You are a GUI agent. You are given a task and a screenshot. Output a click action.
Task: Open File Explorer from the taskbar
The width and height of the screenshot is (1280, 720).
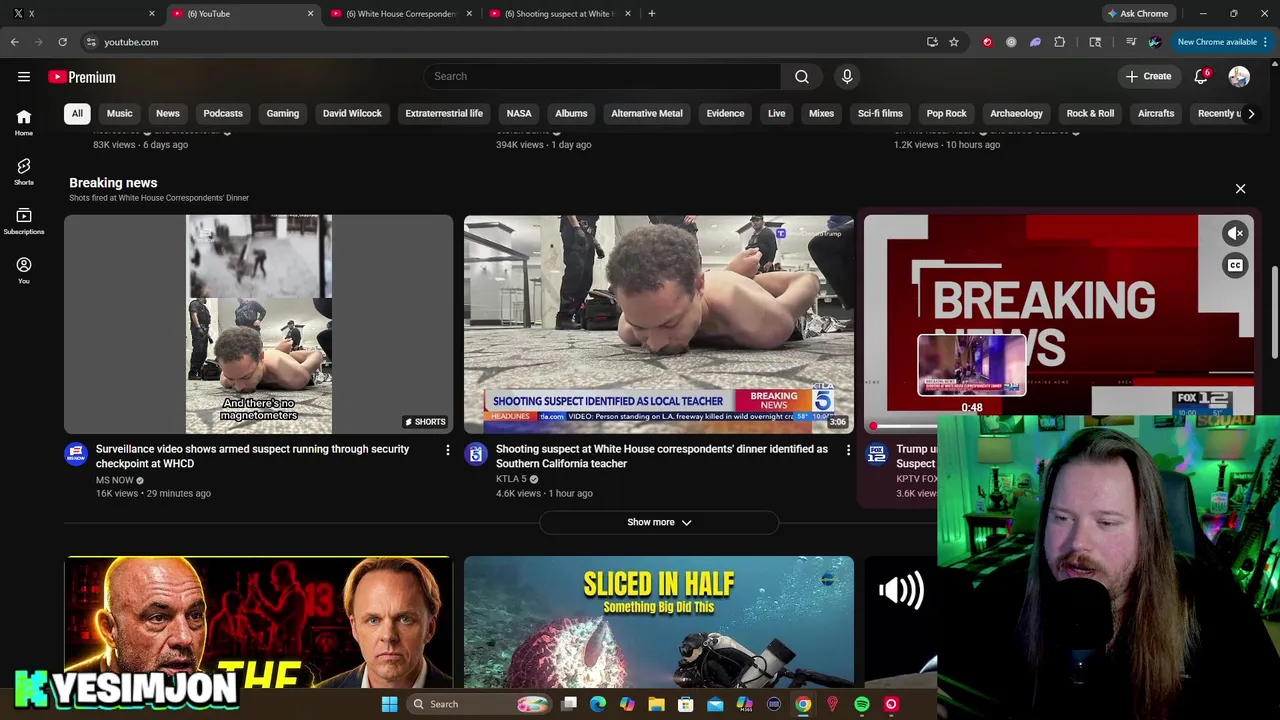(656, 704)
